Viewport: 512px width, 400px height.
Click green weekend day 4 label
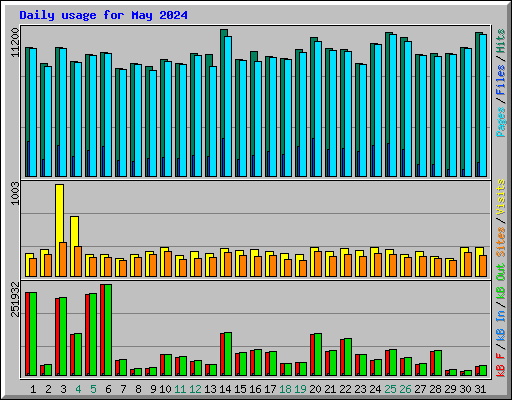[x=78, y=389]
